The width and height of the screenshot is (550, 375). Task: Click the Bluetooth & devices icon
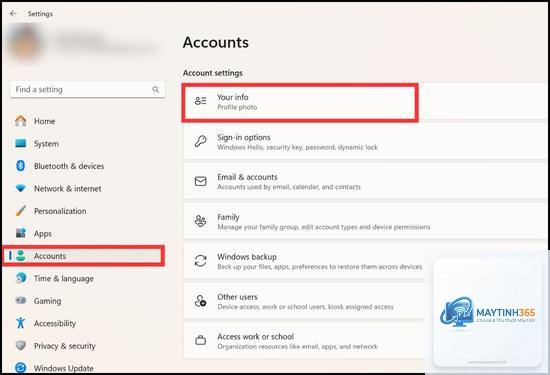(21, 166)
